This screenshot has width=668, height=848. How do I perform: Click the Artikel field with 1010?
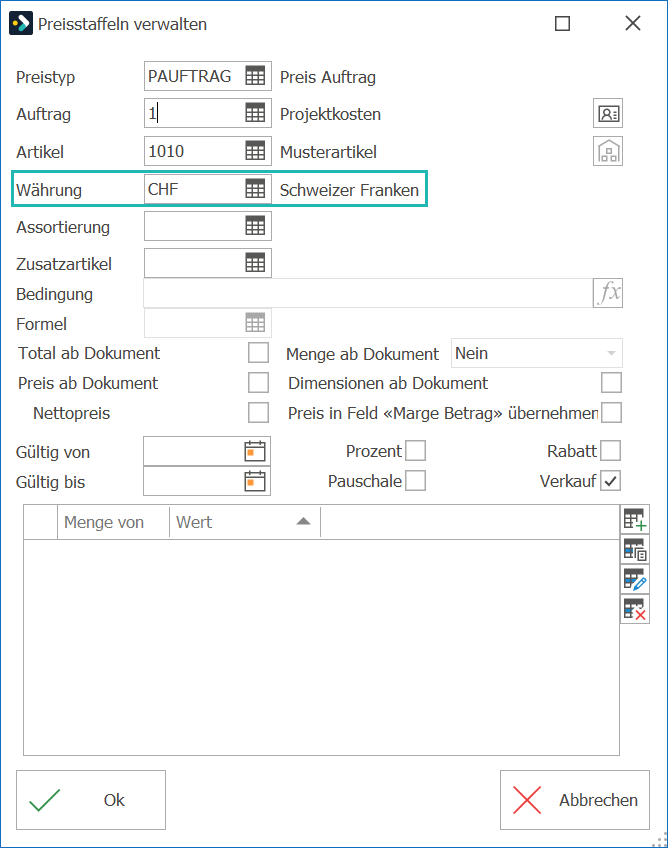(208, 151)
